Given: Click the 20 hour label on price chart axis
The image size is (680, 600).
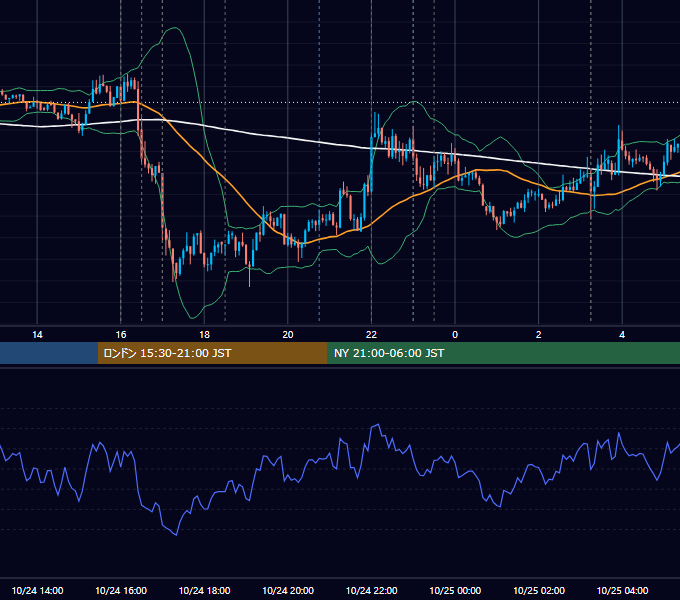Looking at the screenshot, I should (288, 335).
